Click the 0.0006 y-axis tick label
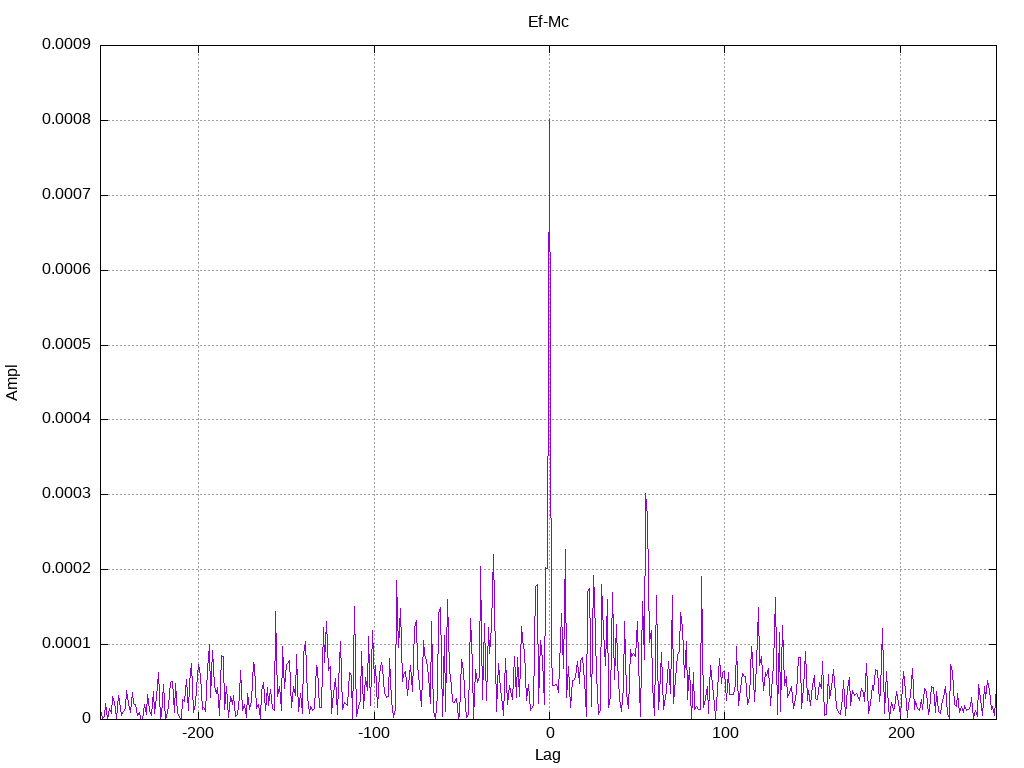The width and height of the screenshot is (1024, 768). point(67,270)
